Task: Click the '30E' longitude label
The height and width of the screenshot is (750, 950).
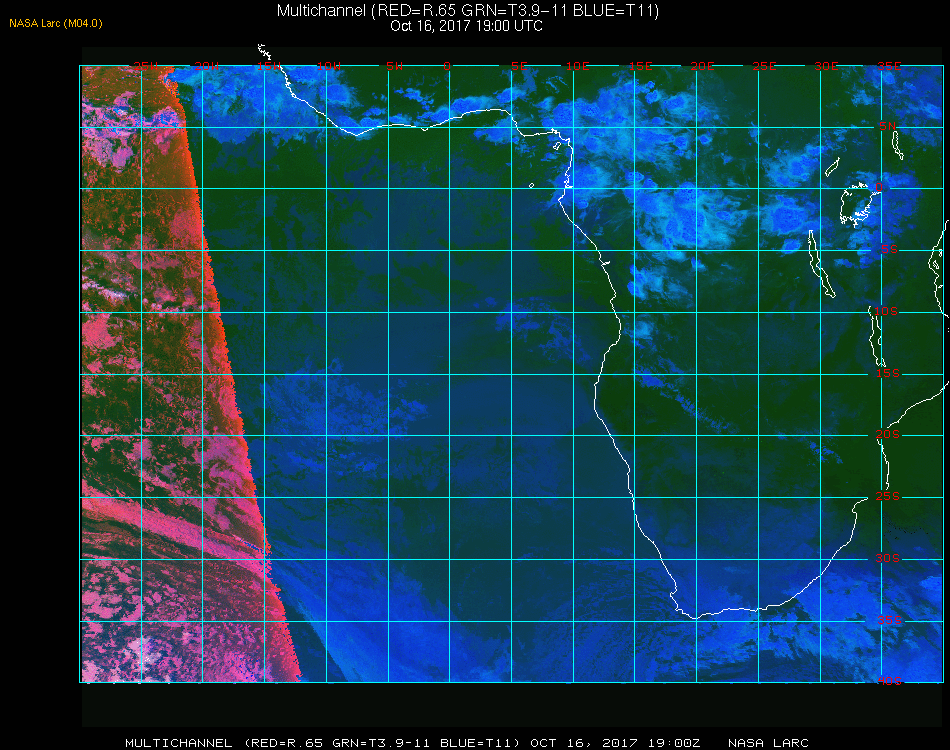Action: [826, 65]
